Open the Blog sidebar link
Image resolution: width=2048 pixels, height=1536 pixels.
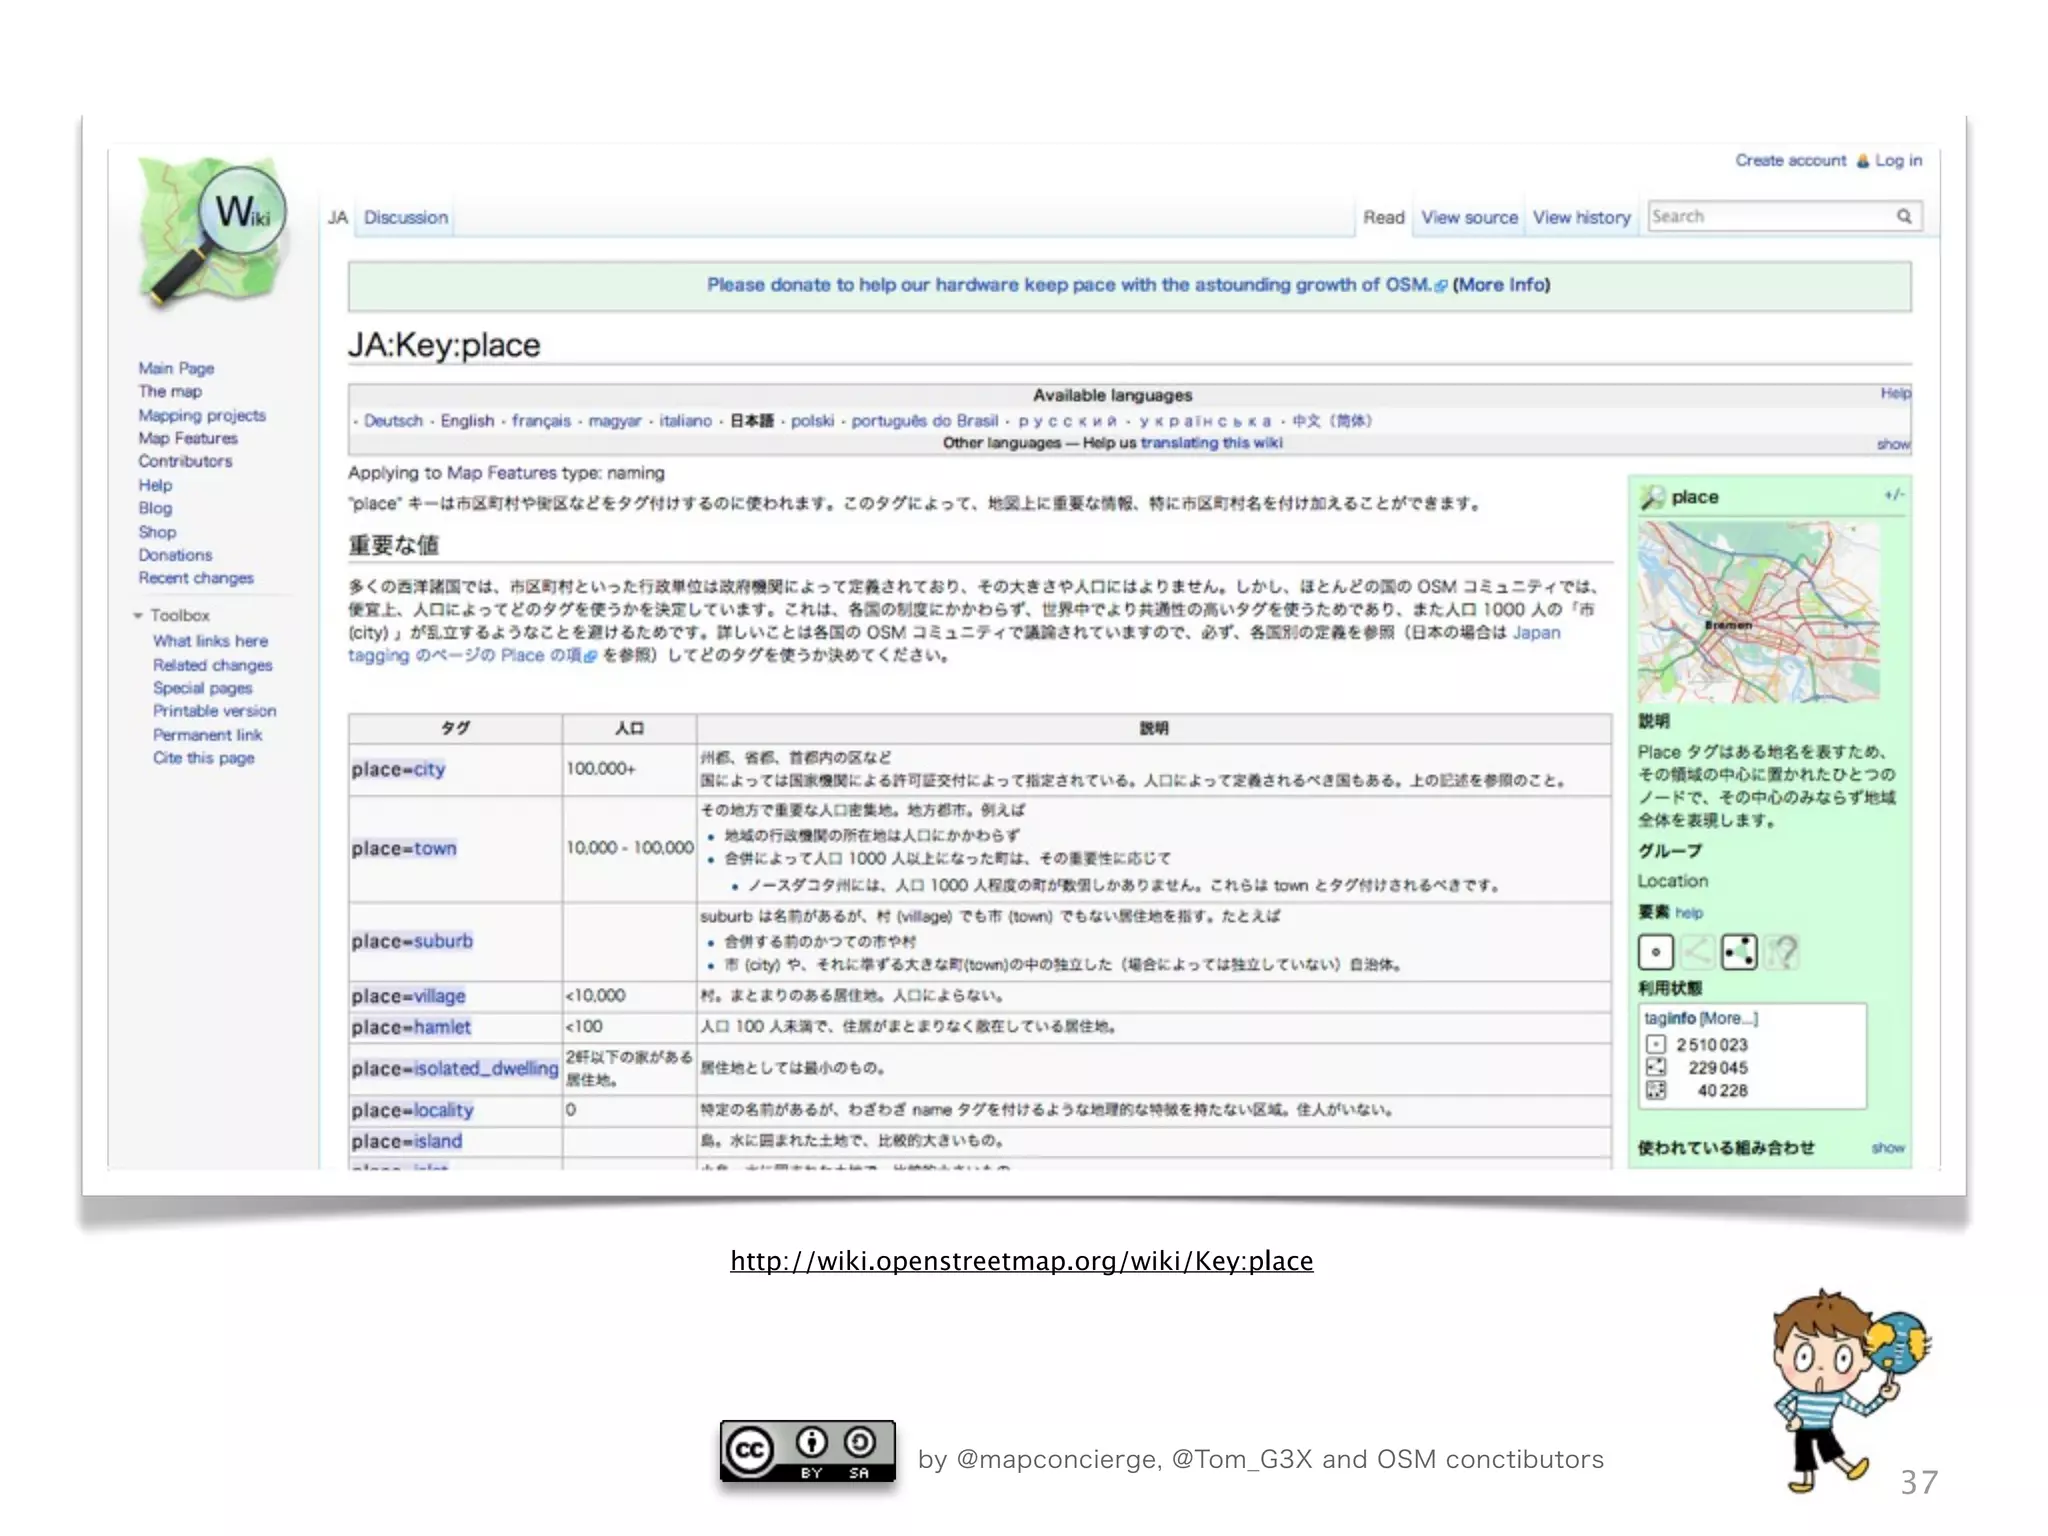(x=155, y=509)
